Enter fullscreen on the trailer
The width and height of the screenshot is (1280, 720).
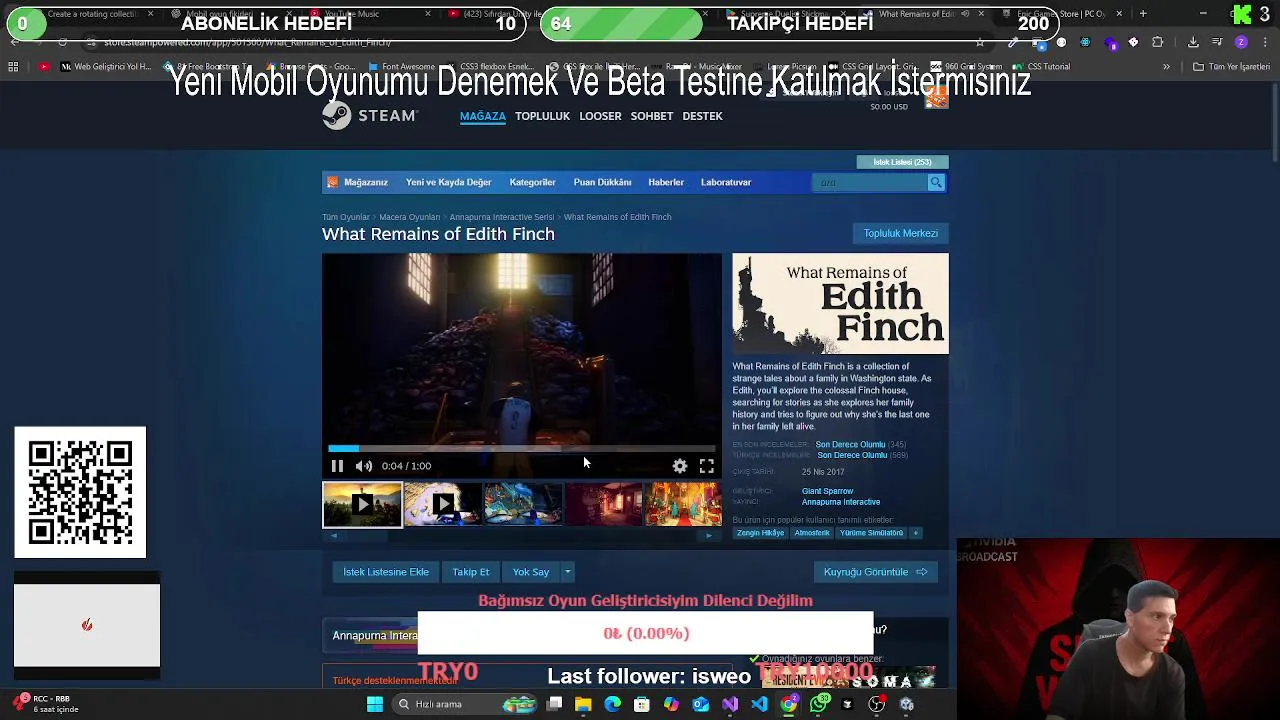point(707,466)
